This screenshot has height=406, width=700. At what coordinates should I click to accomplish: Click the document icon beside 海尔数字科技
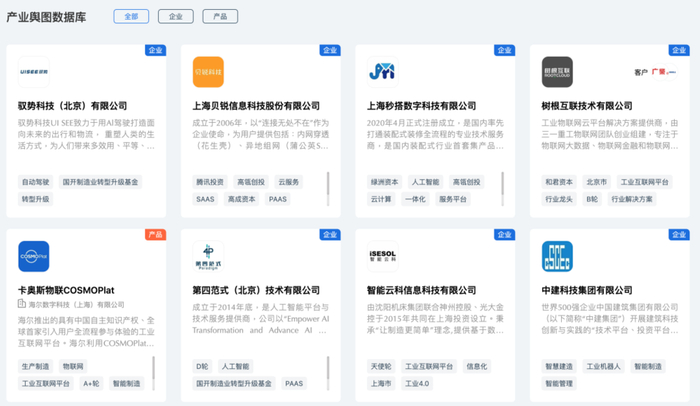(x=21, y=304)
